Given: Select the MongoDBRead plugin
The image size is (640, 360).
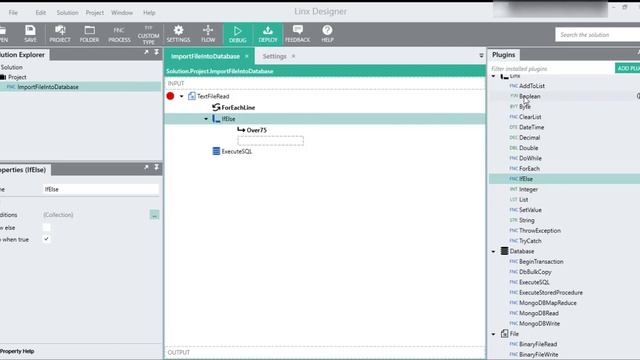Looking at the screenshot, I should 538,313.
